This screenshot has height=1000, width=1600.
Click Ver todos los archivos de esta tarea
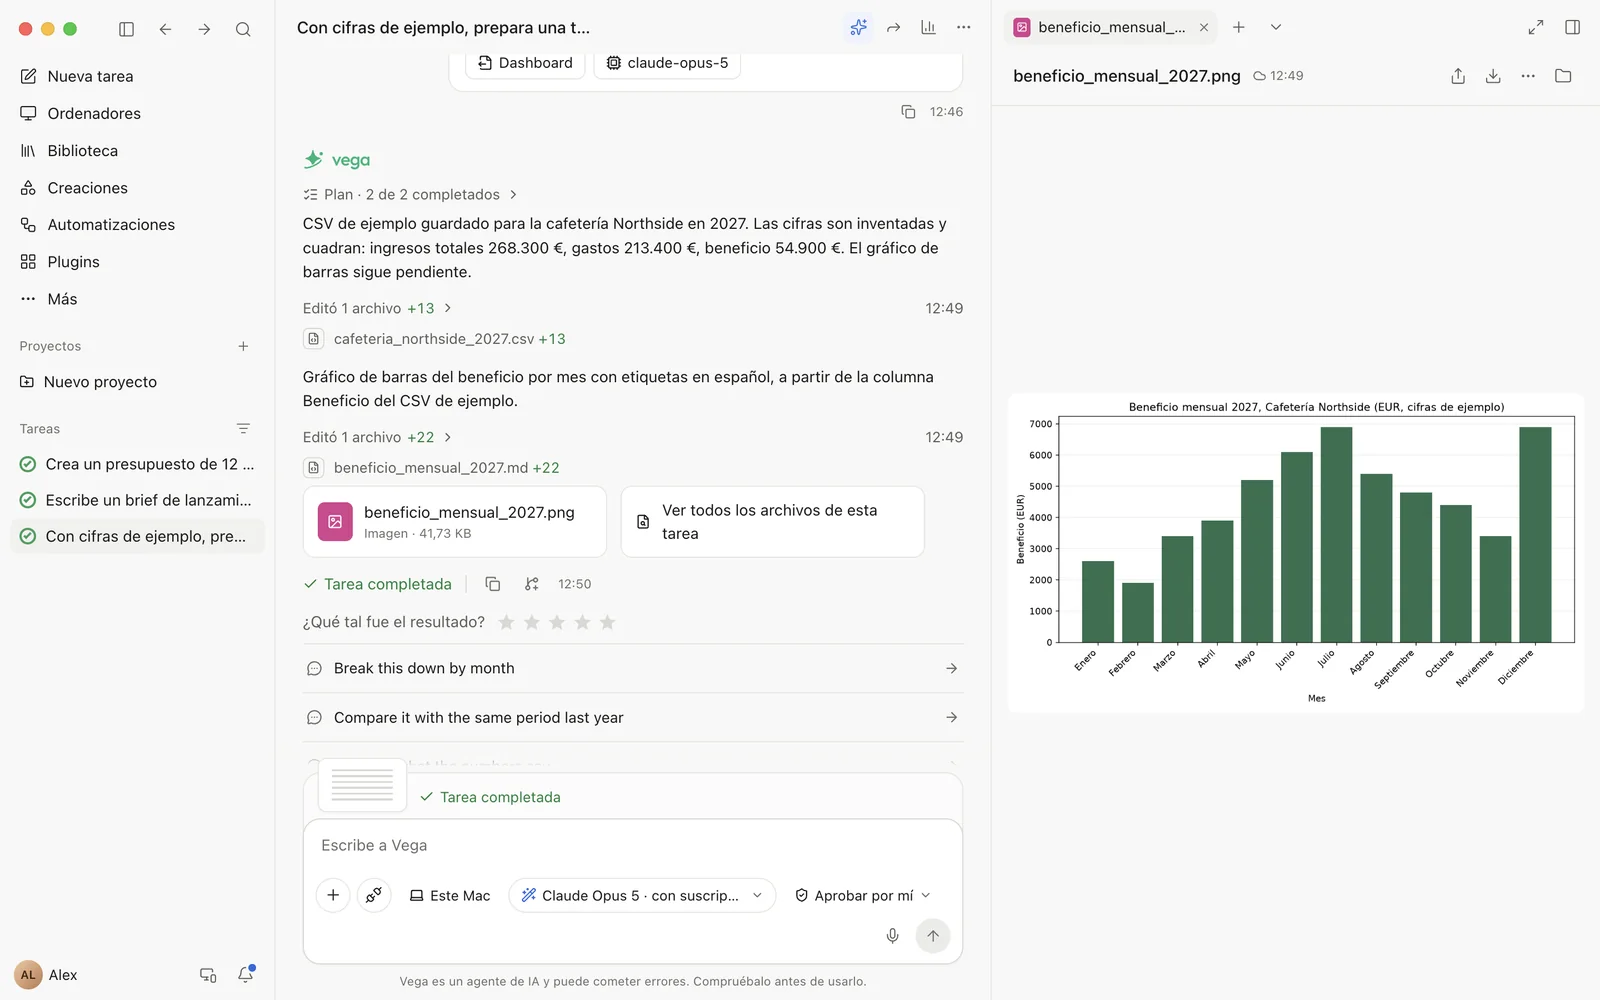pos(772,522)
